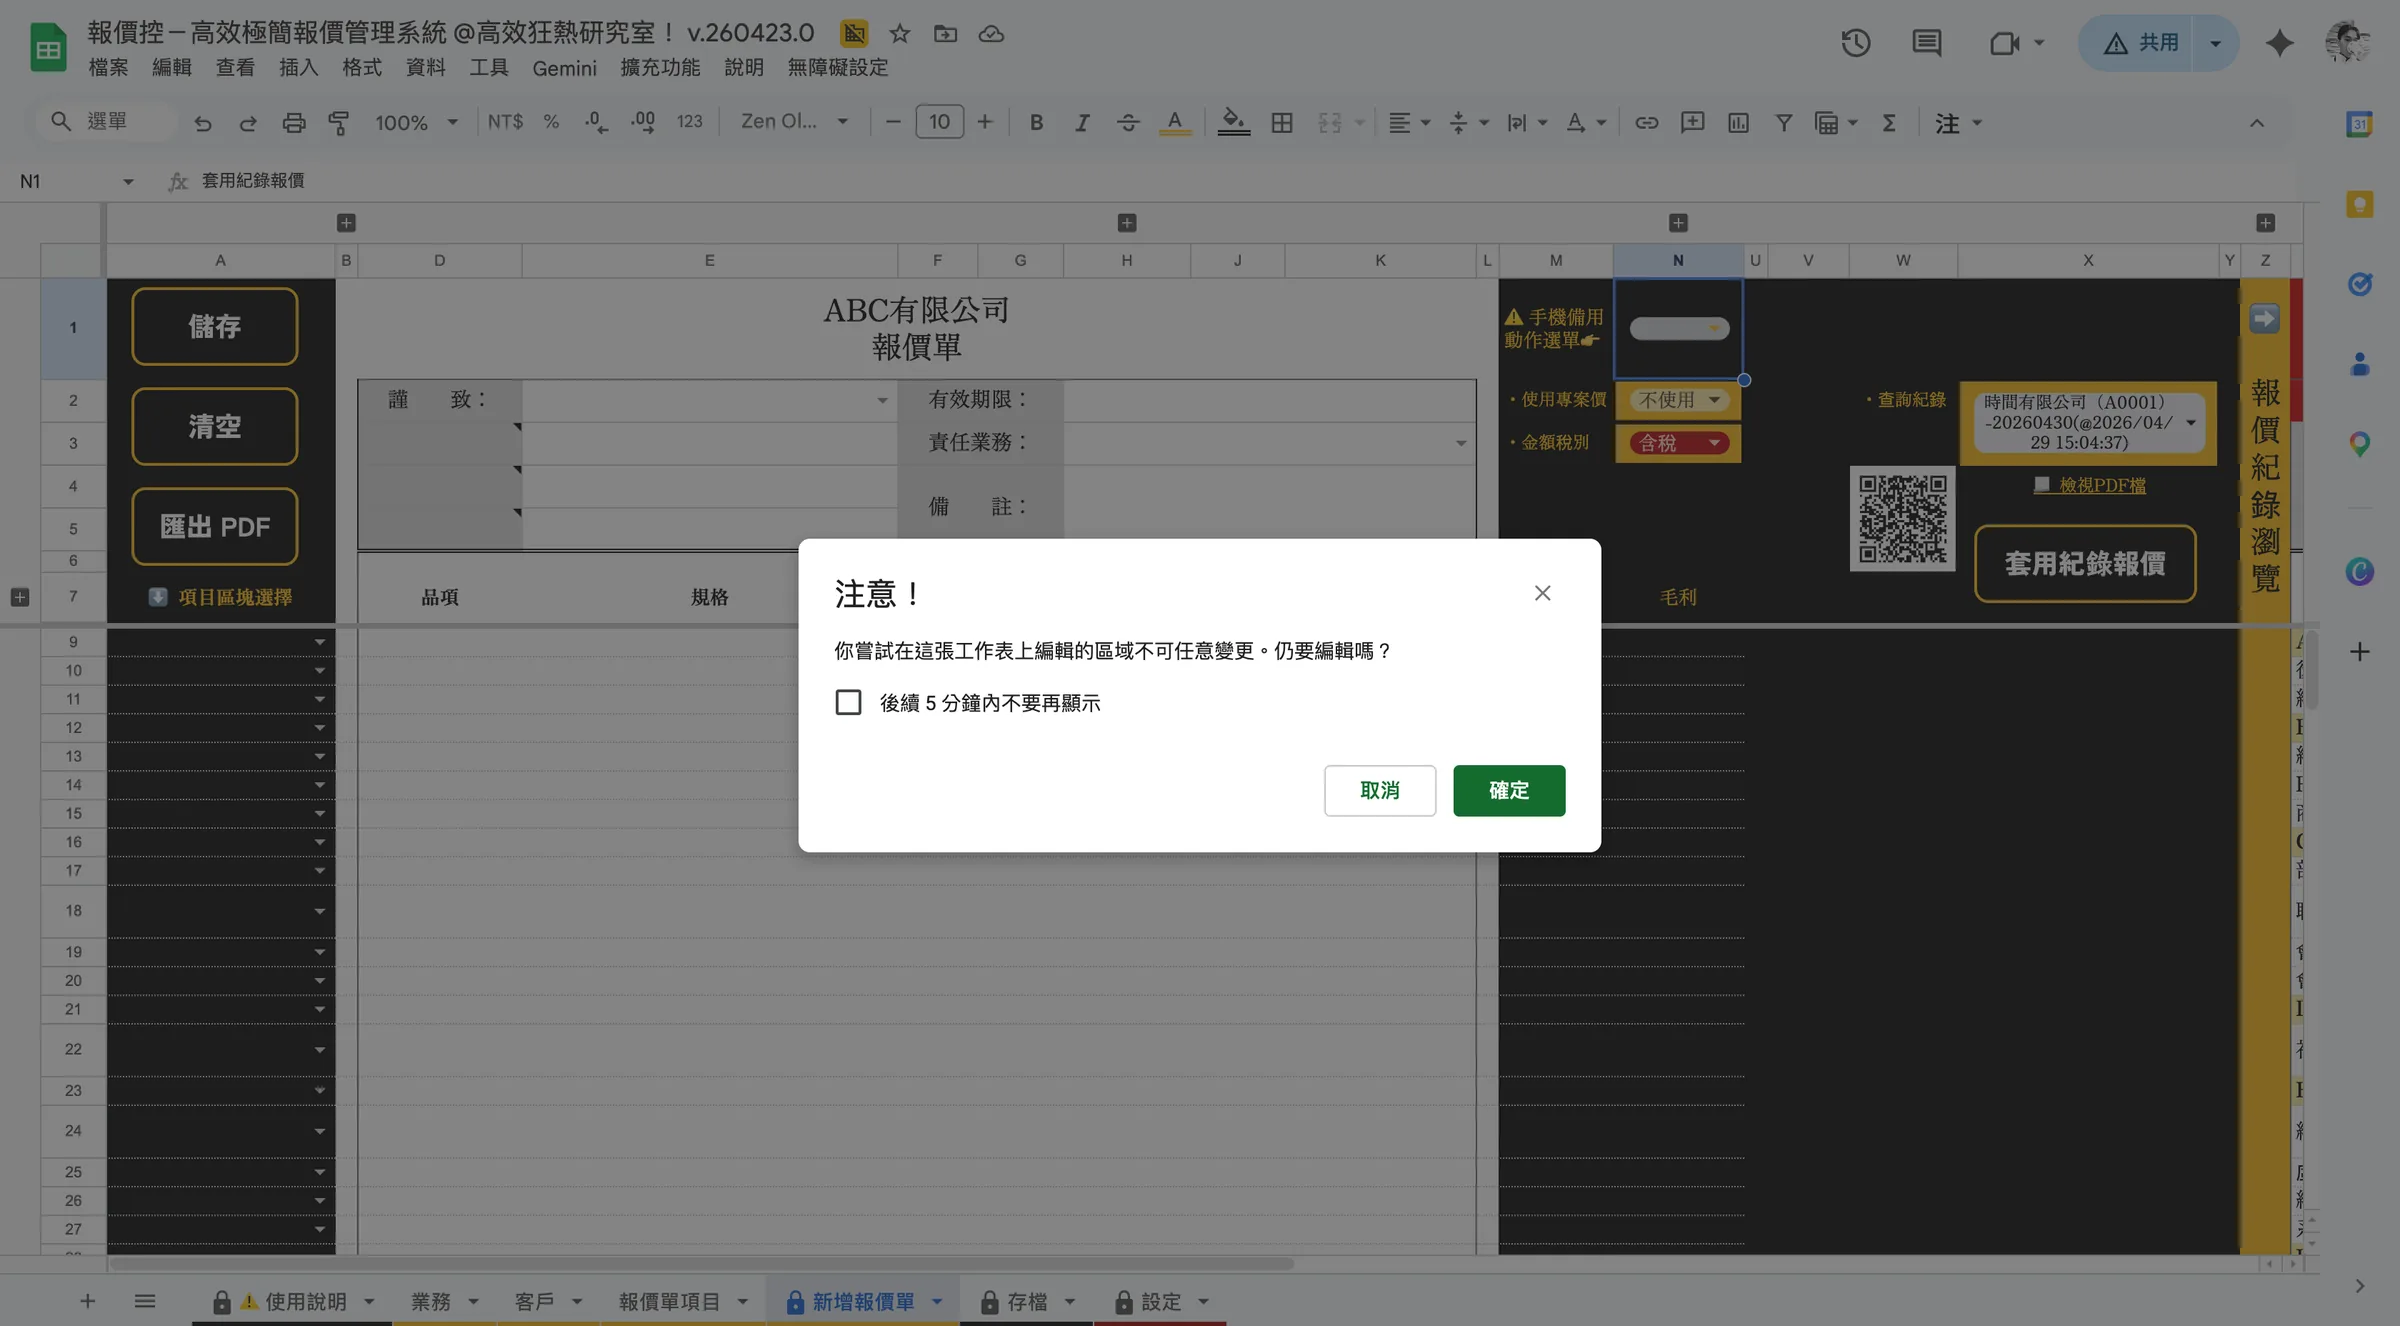
Task: Open the 檔案 menu
Action: (108, 67)
